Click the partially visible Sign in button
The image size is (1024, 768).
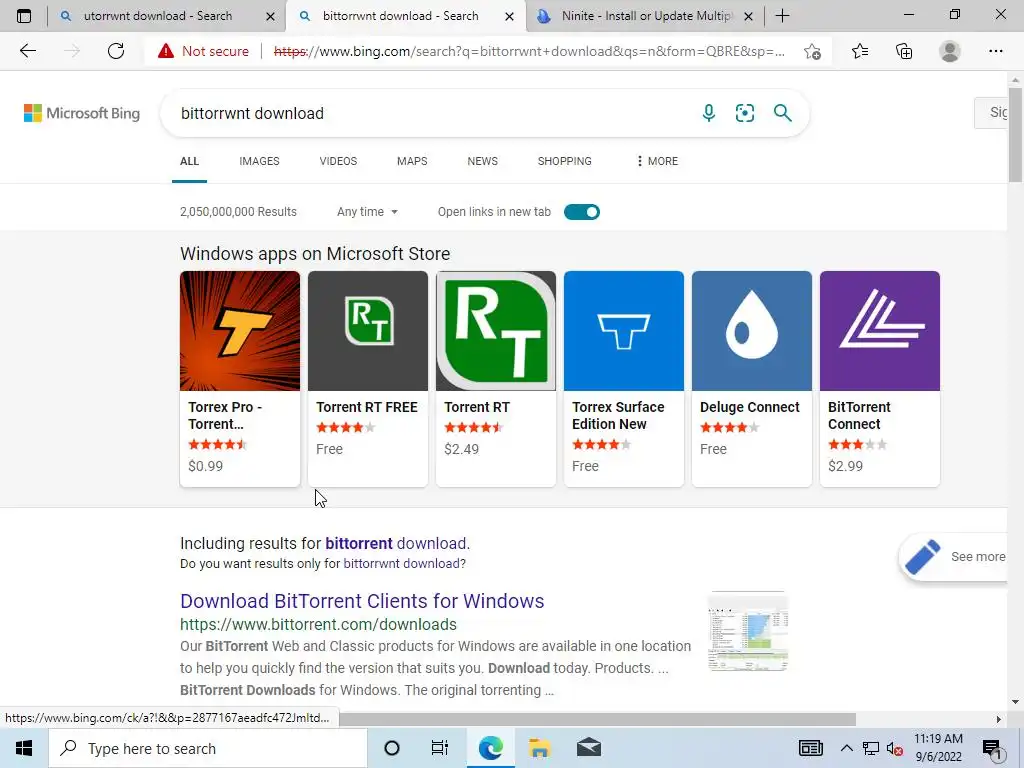click(993, 113)
